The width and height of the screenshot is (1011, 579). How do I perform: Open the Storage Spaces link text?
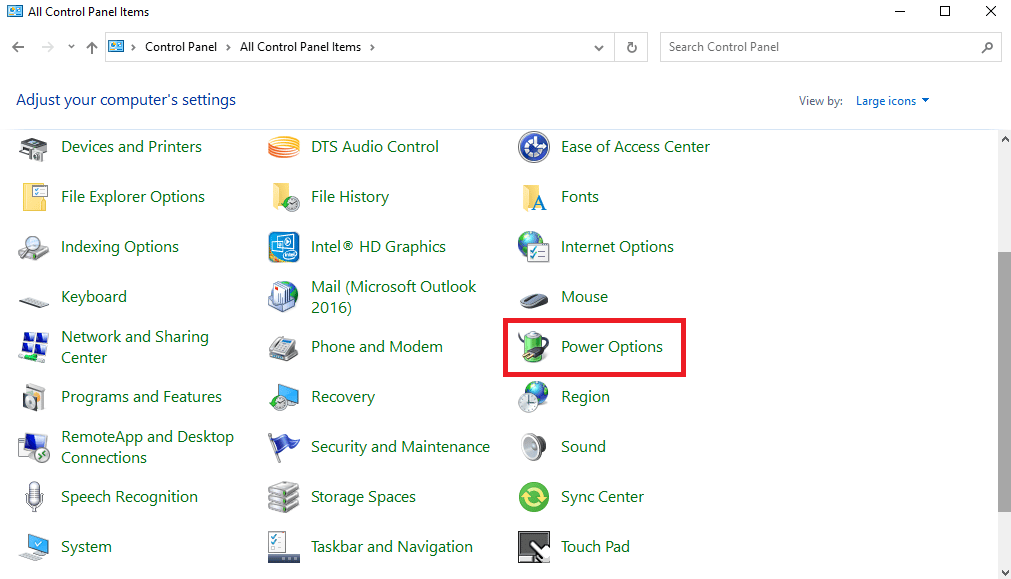tap(363, 497)
